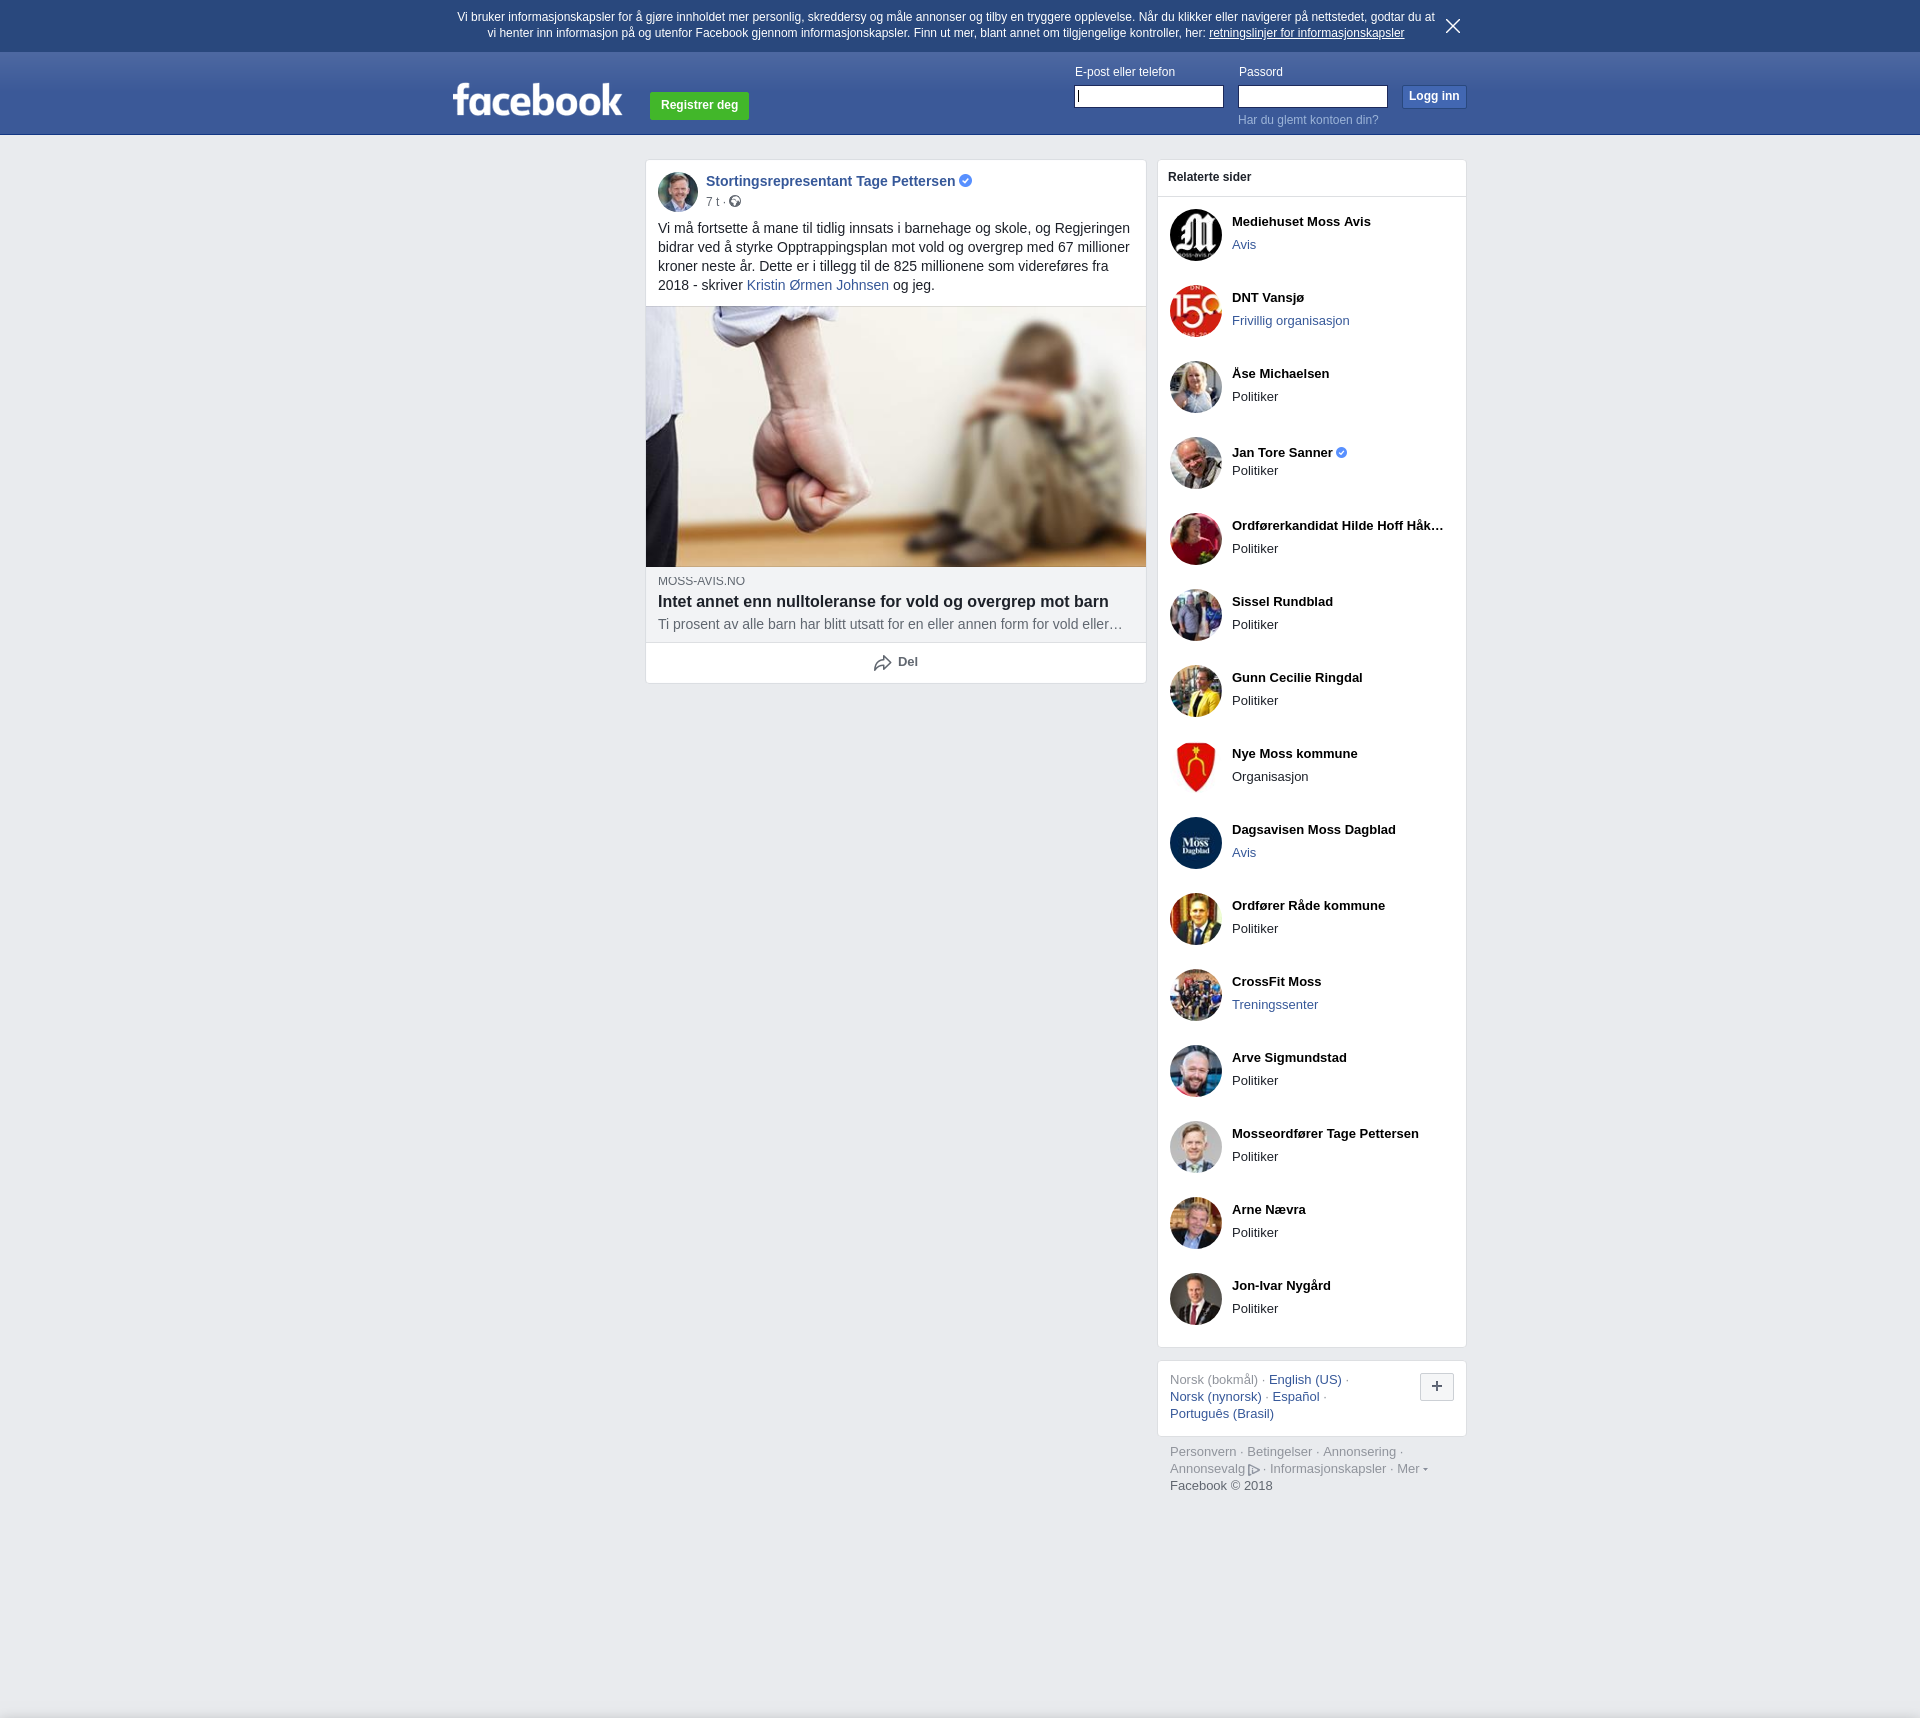Open Jon-Ivar Nygård profile avatar
The width and height of the screenshot is (1920, 1718).
pyautogui.click(x=1196, y=1299)
